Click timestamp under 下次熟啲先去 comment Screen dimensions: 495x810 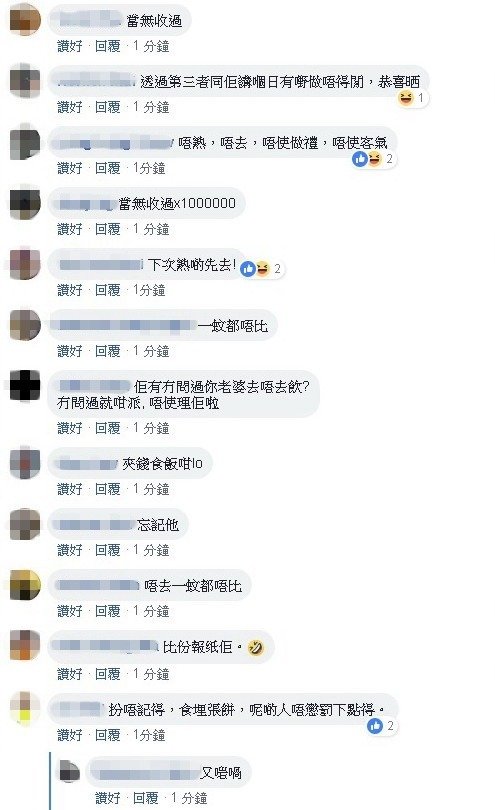(x=149, y=290)
